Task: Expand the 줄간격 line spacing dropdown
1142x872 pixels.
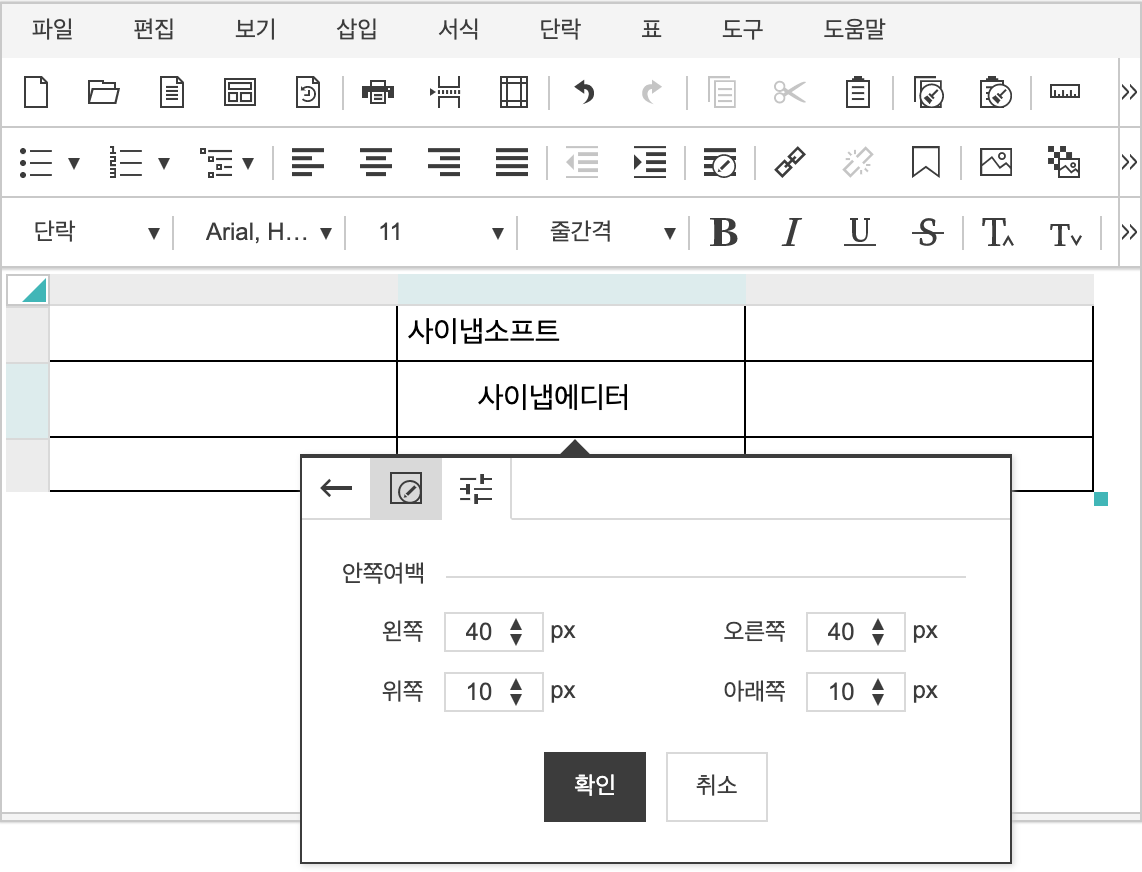Action: click(612, 233)
